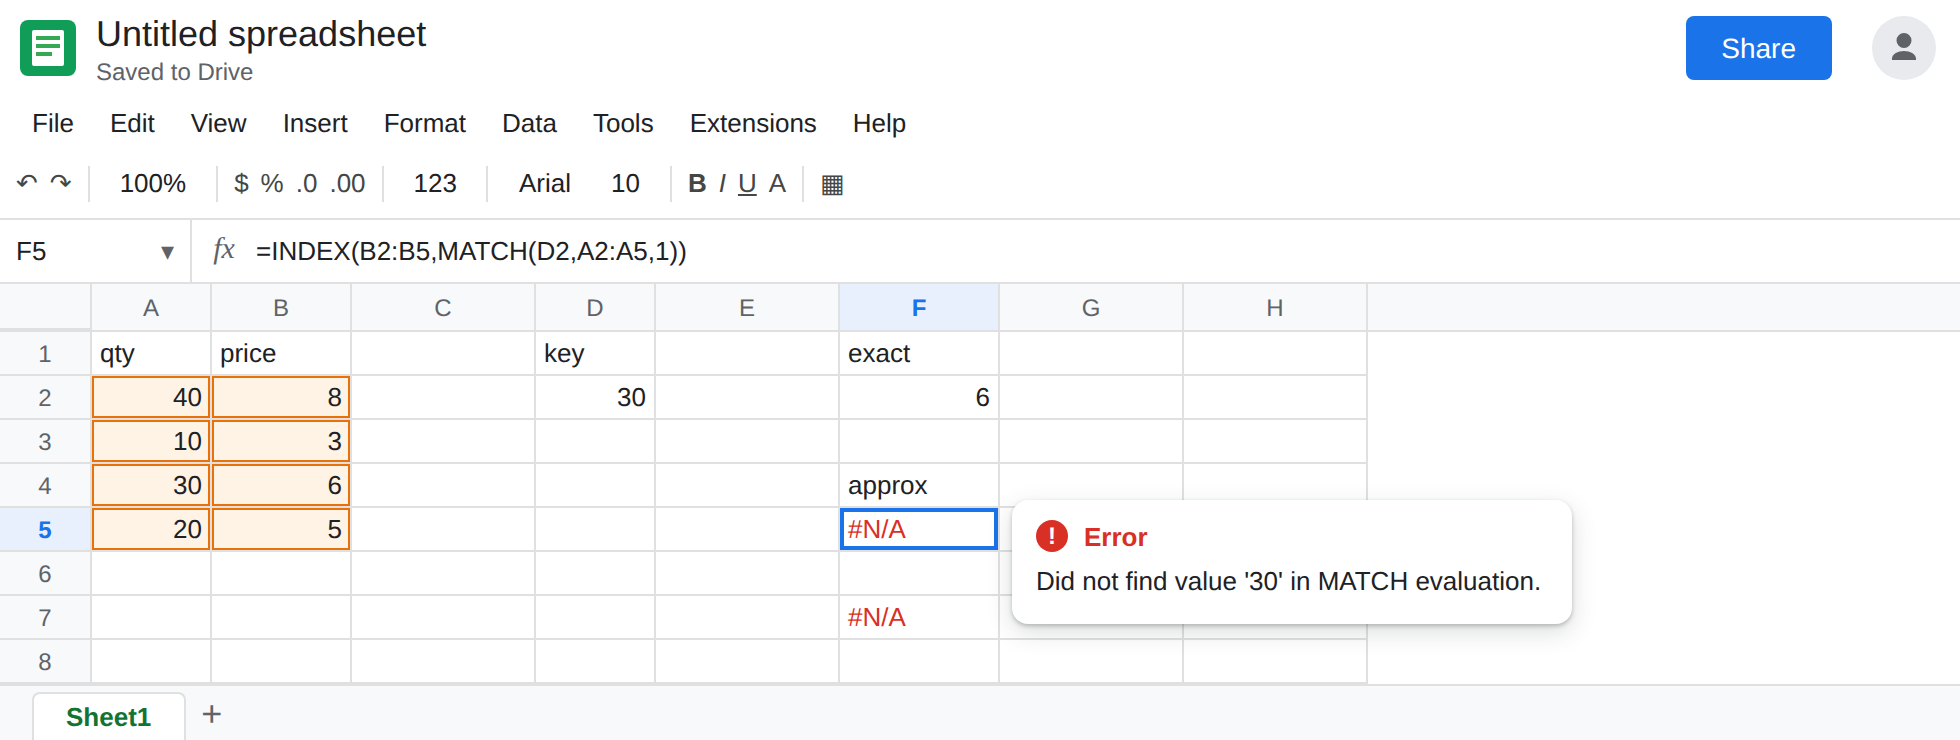Select column H header
1960x740 pixels.
tap(1275, 308)
